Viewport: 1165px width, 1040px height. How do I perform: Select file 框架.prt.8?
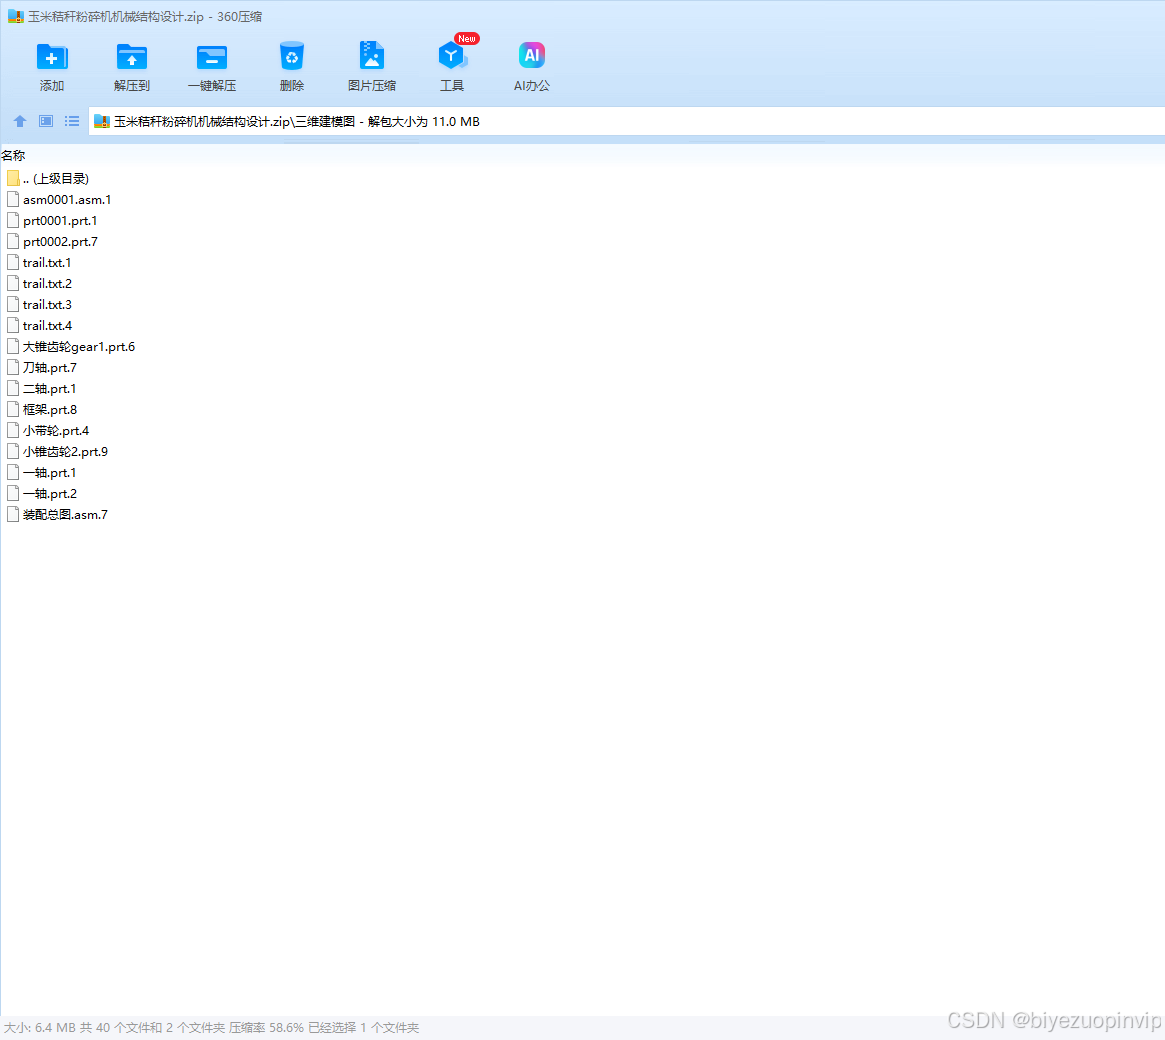pos(50,409)
